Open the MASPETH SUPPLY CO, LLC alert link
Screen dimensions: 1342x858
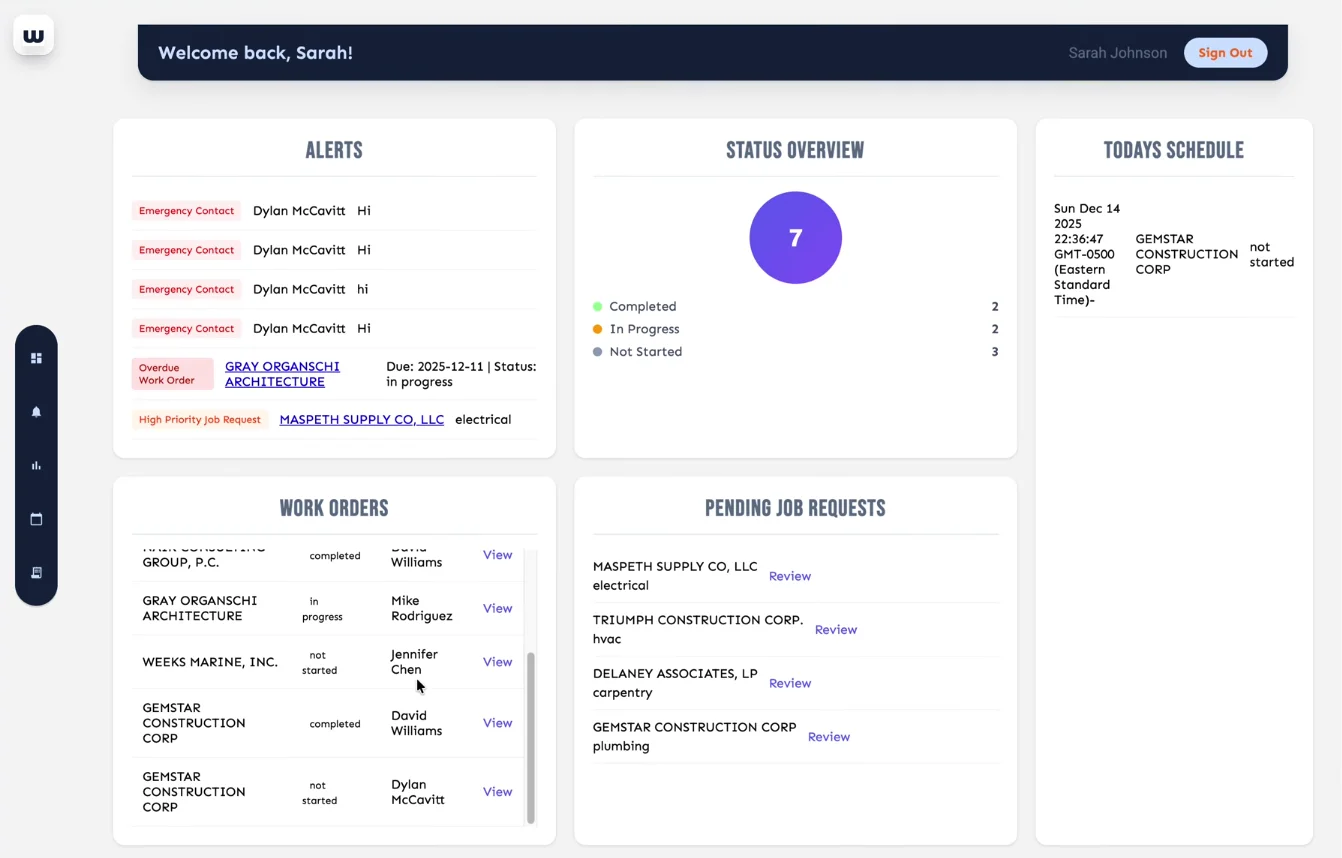361,419
